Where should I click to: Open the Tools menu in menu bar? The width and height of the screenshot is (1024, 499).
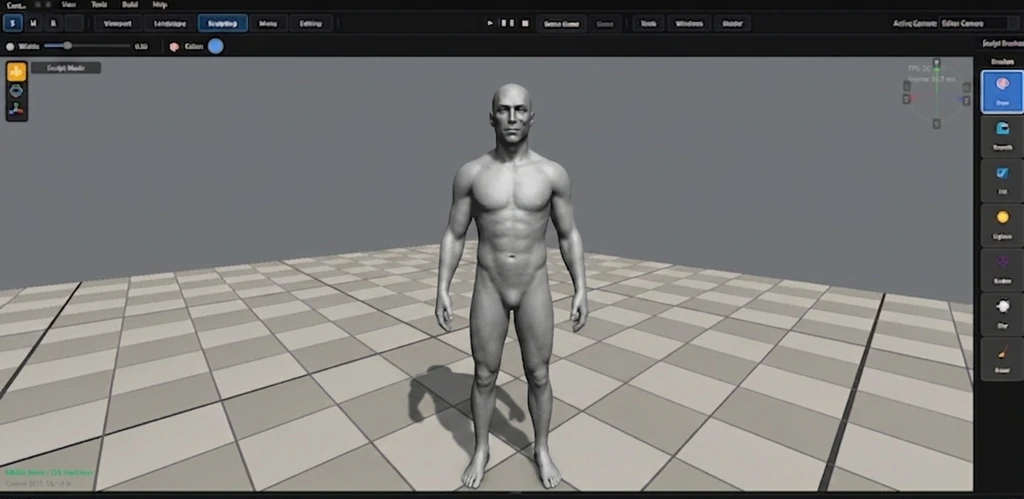[x=99, y=5]
